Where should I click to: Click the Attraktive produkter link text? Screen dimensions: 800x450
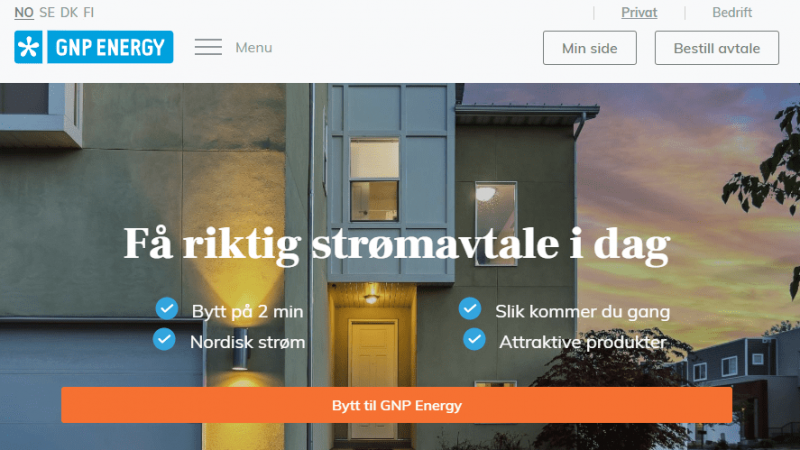583,342
